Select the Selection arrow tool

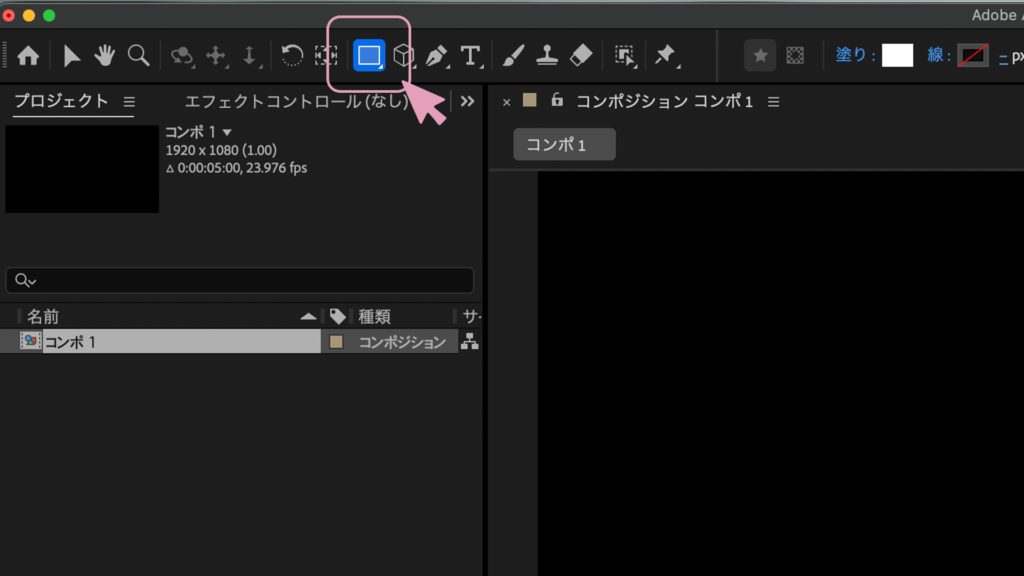coord(71,56)
